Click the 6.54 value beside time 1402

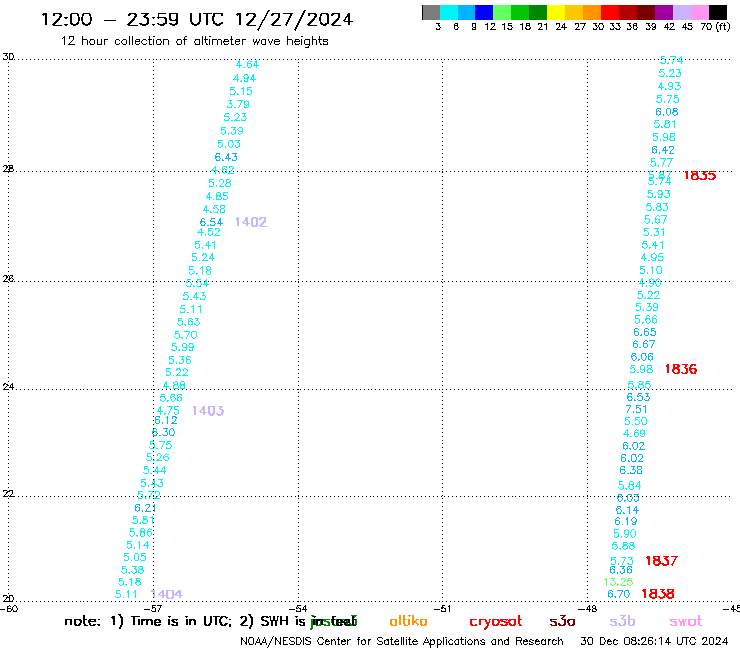tap(211, 222)
